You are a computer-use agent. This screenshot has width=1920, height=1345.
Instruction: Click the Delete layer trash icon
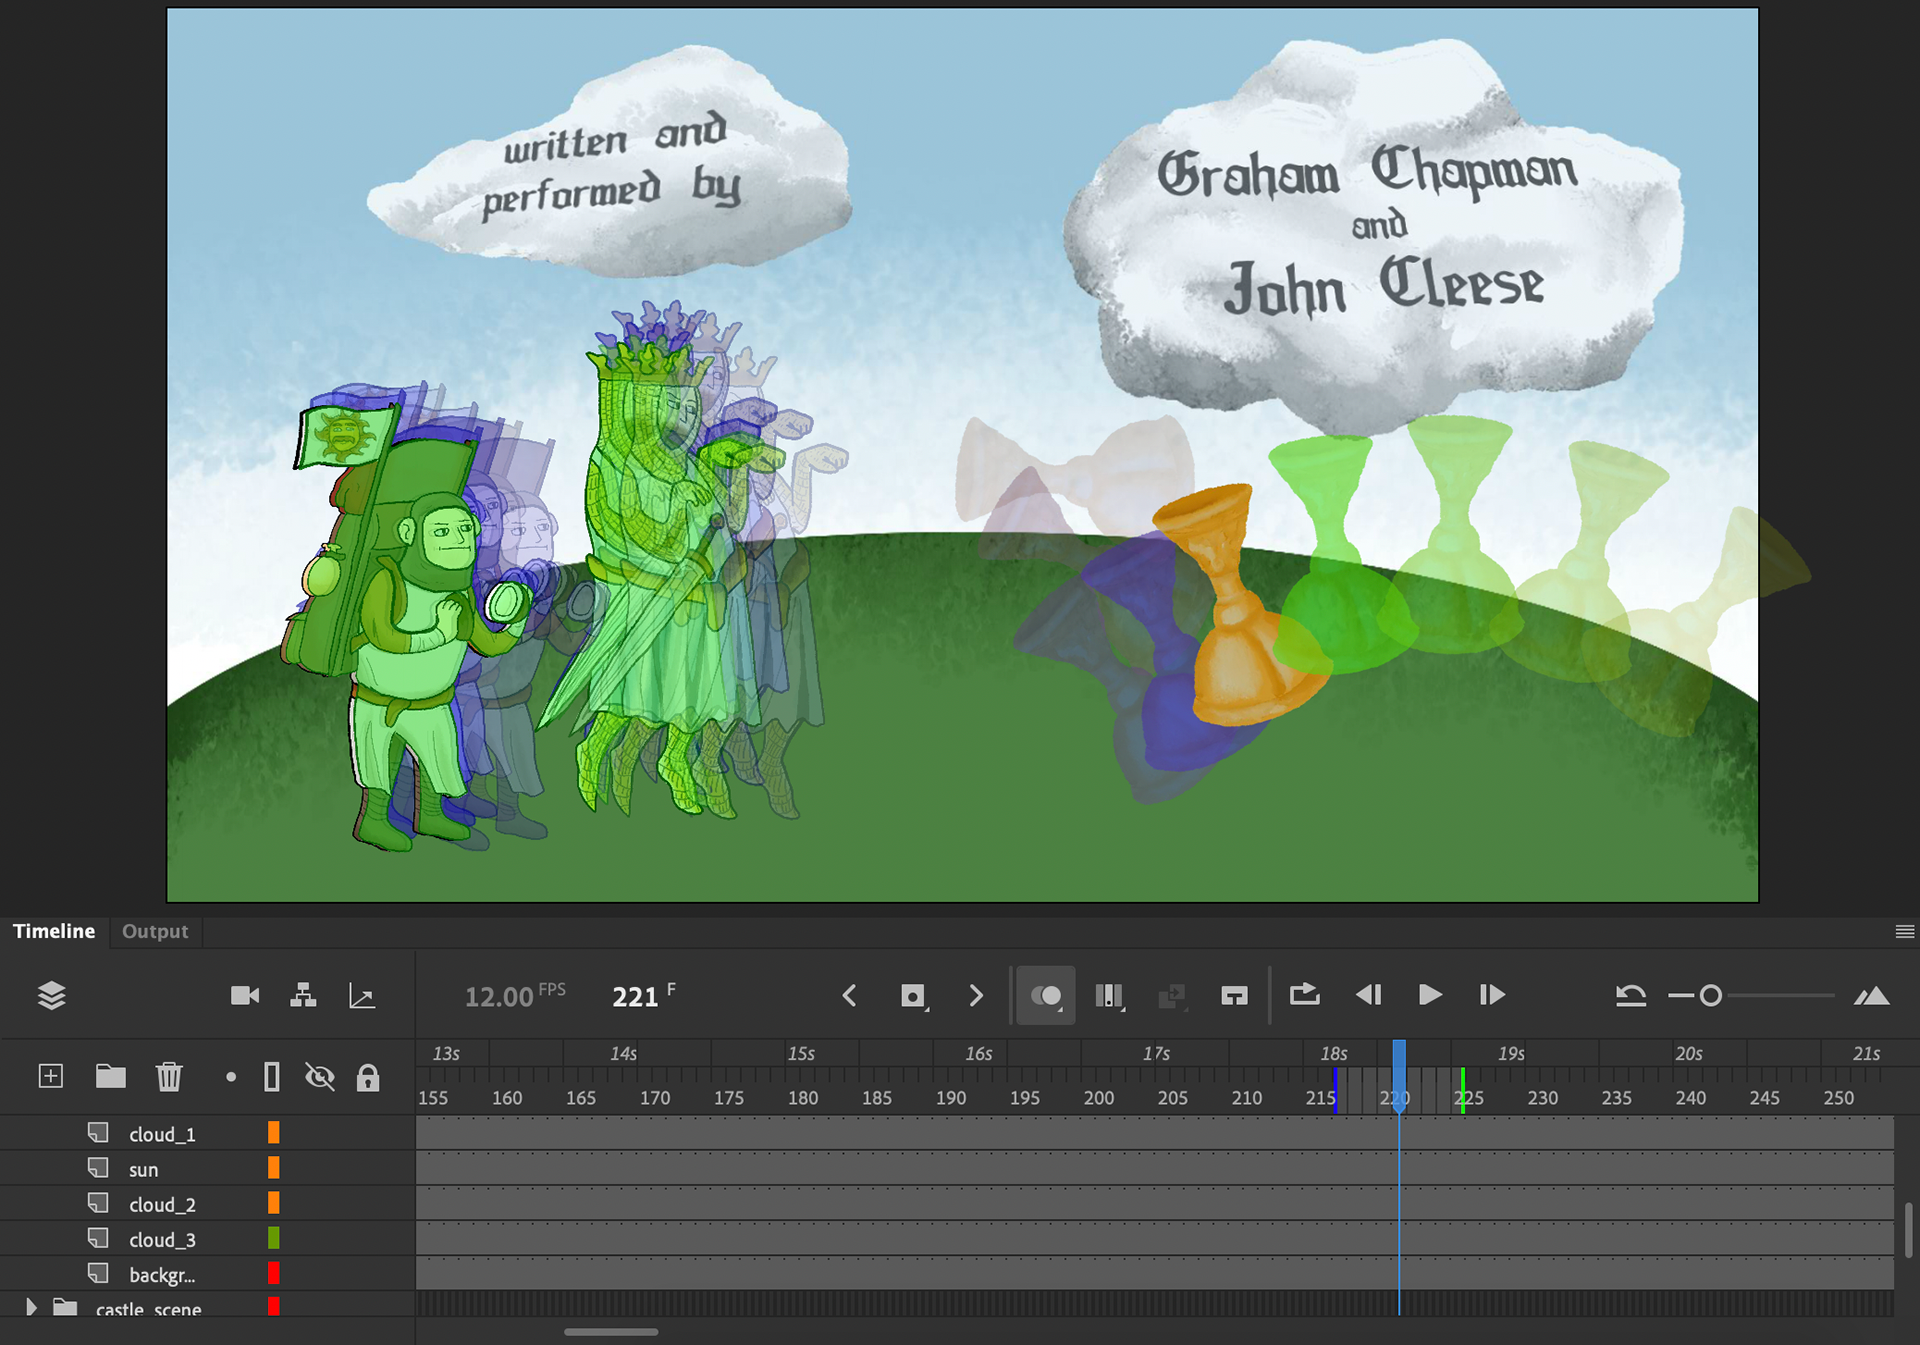click(169, 1076)
